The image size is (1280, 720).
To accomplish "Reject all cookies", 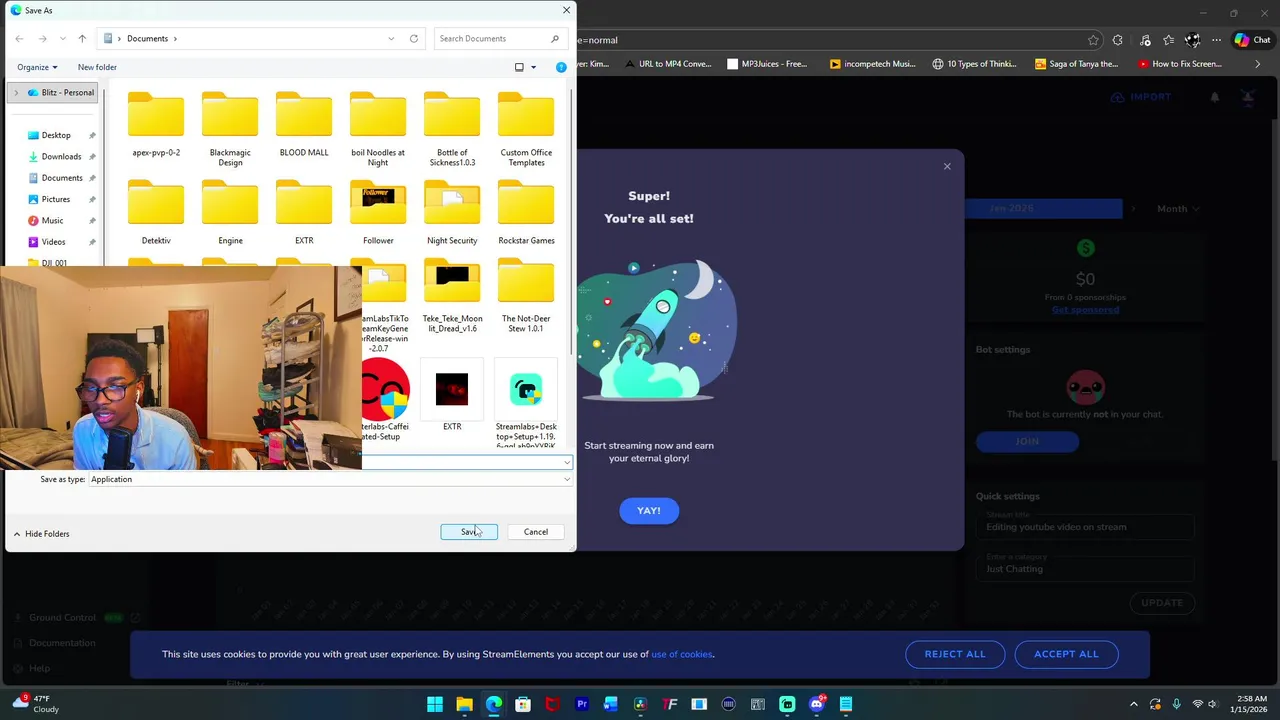I will tap(955, 654).
